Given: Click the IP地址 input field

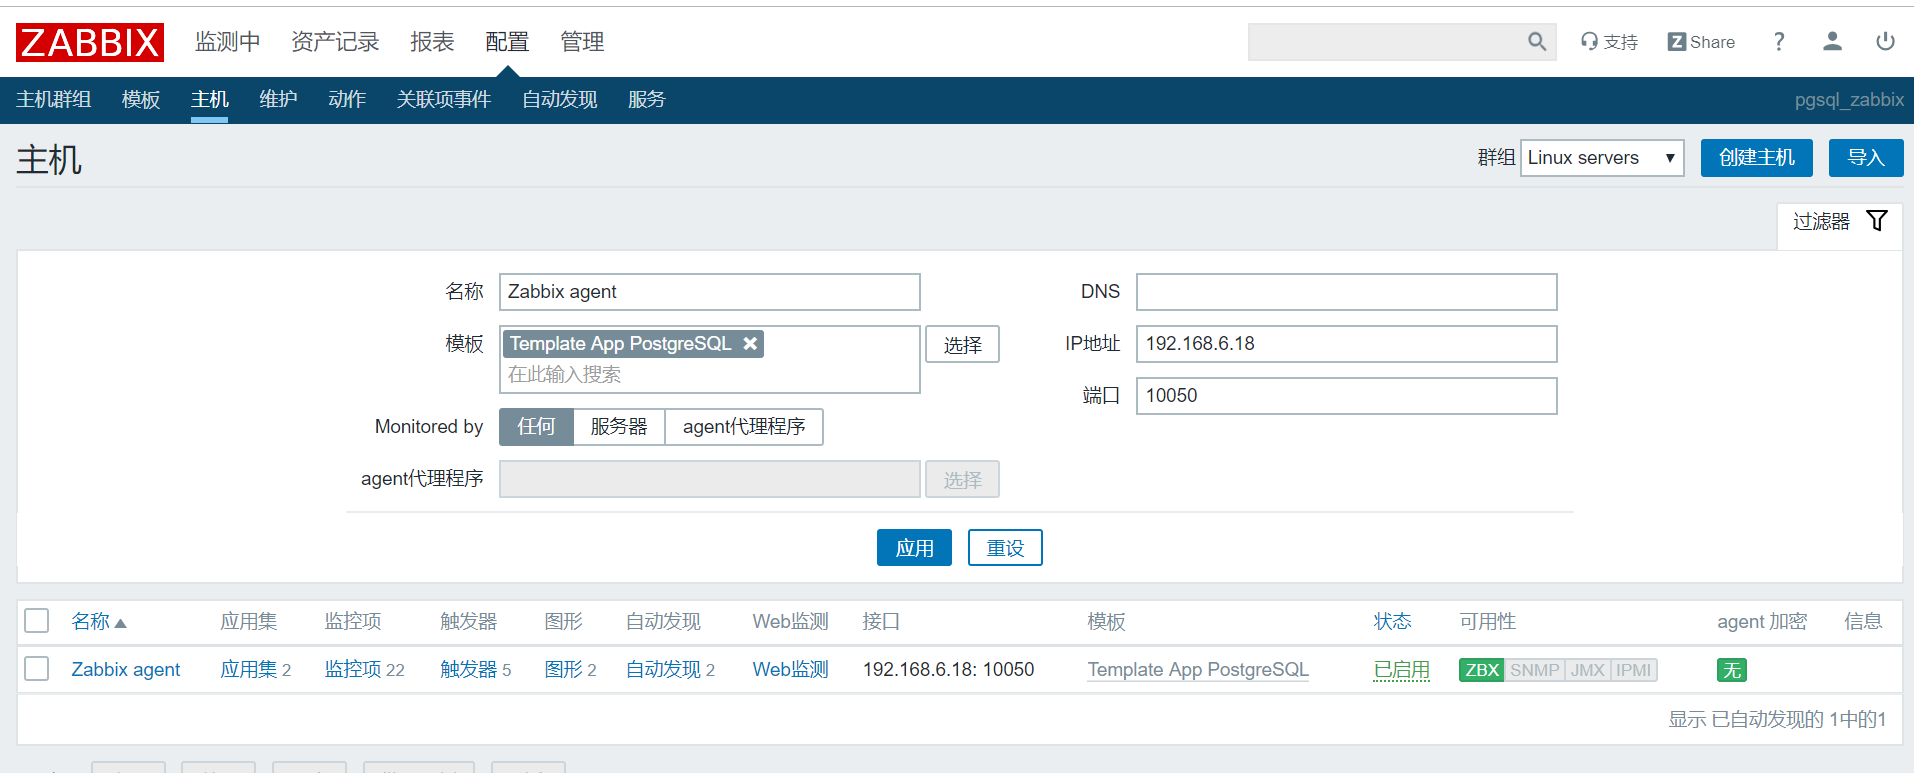Looking at the screenshot, I should (x=1346, y=344).
